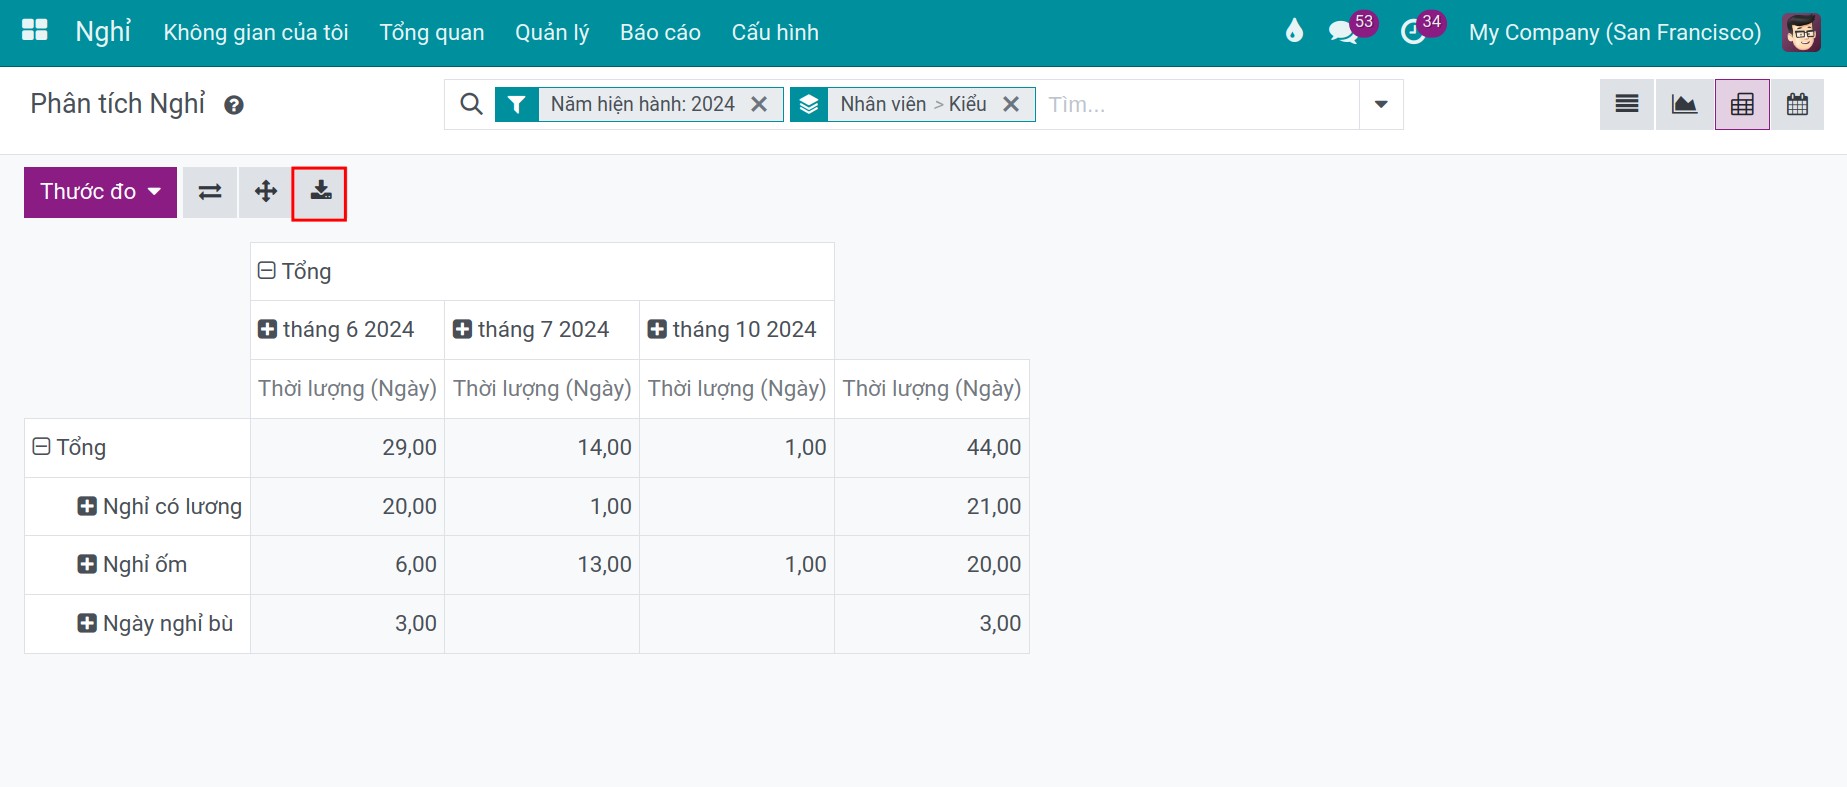The width and height of the screenshot is (1847, 787).
Task: Remove the Nhân viên > Kiểu grouping
Action: (1011, 104)
